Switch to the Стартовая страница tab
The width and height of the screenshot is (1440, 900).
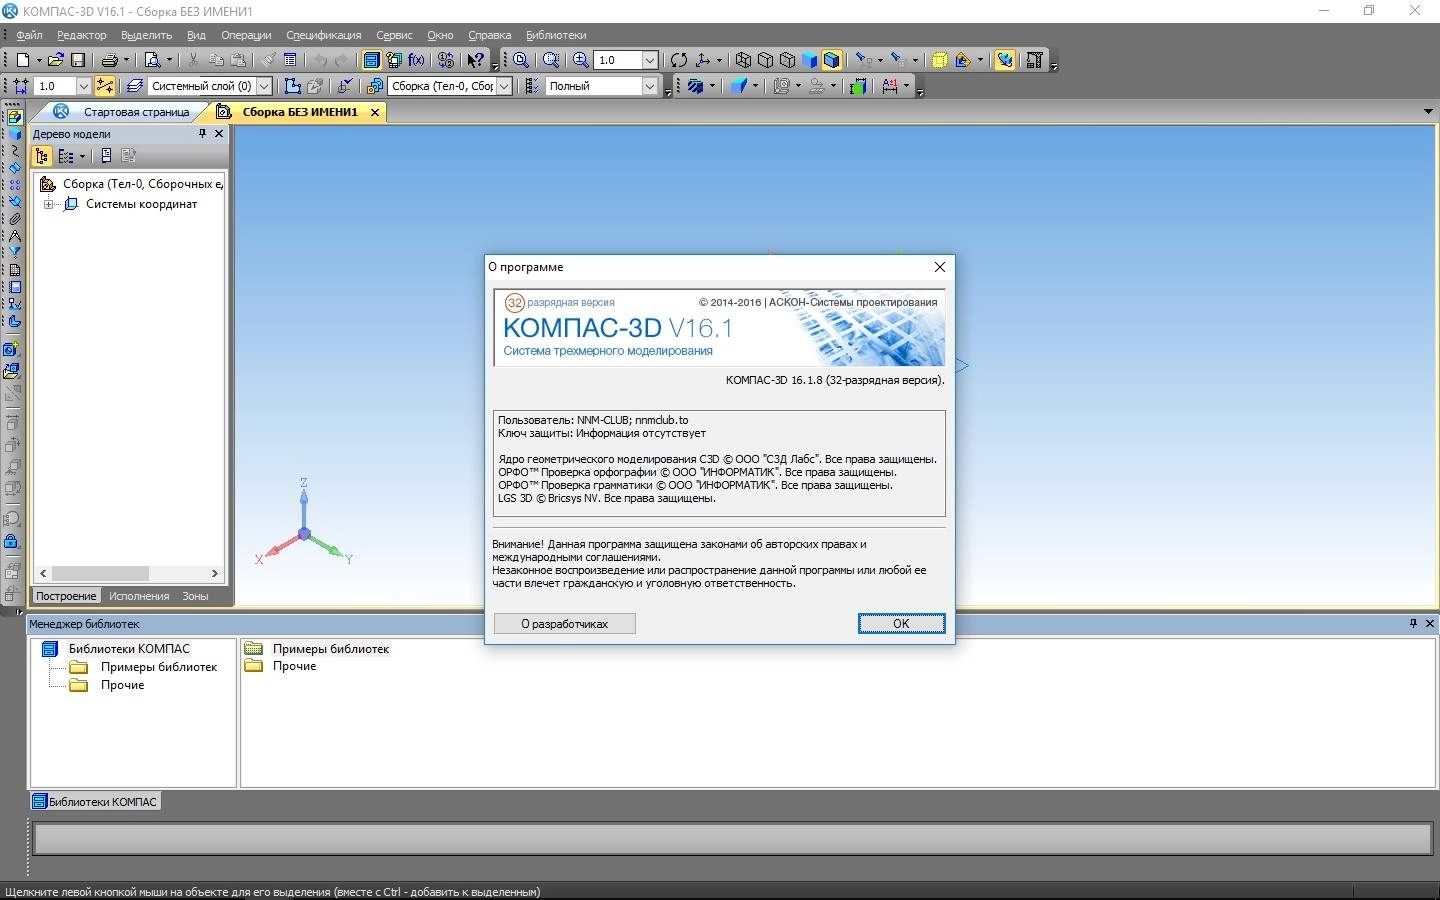click(136, 112)
